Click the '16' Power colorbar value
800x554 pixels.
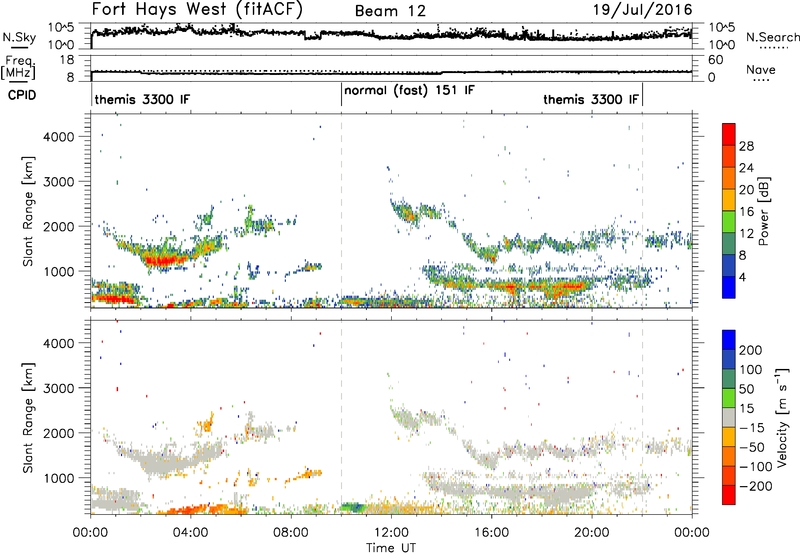click(x=746, y=212)
